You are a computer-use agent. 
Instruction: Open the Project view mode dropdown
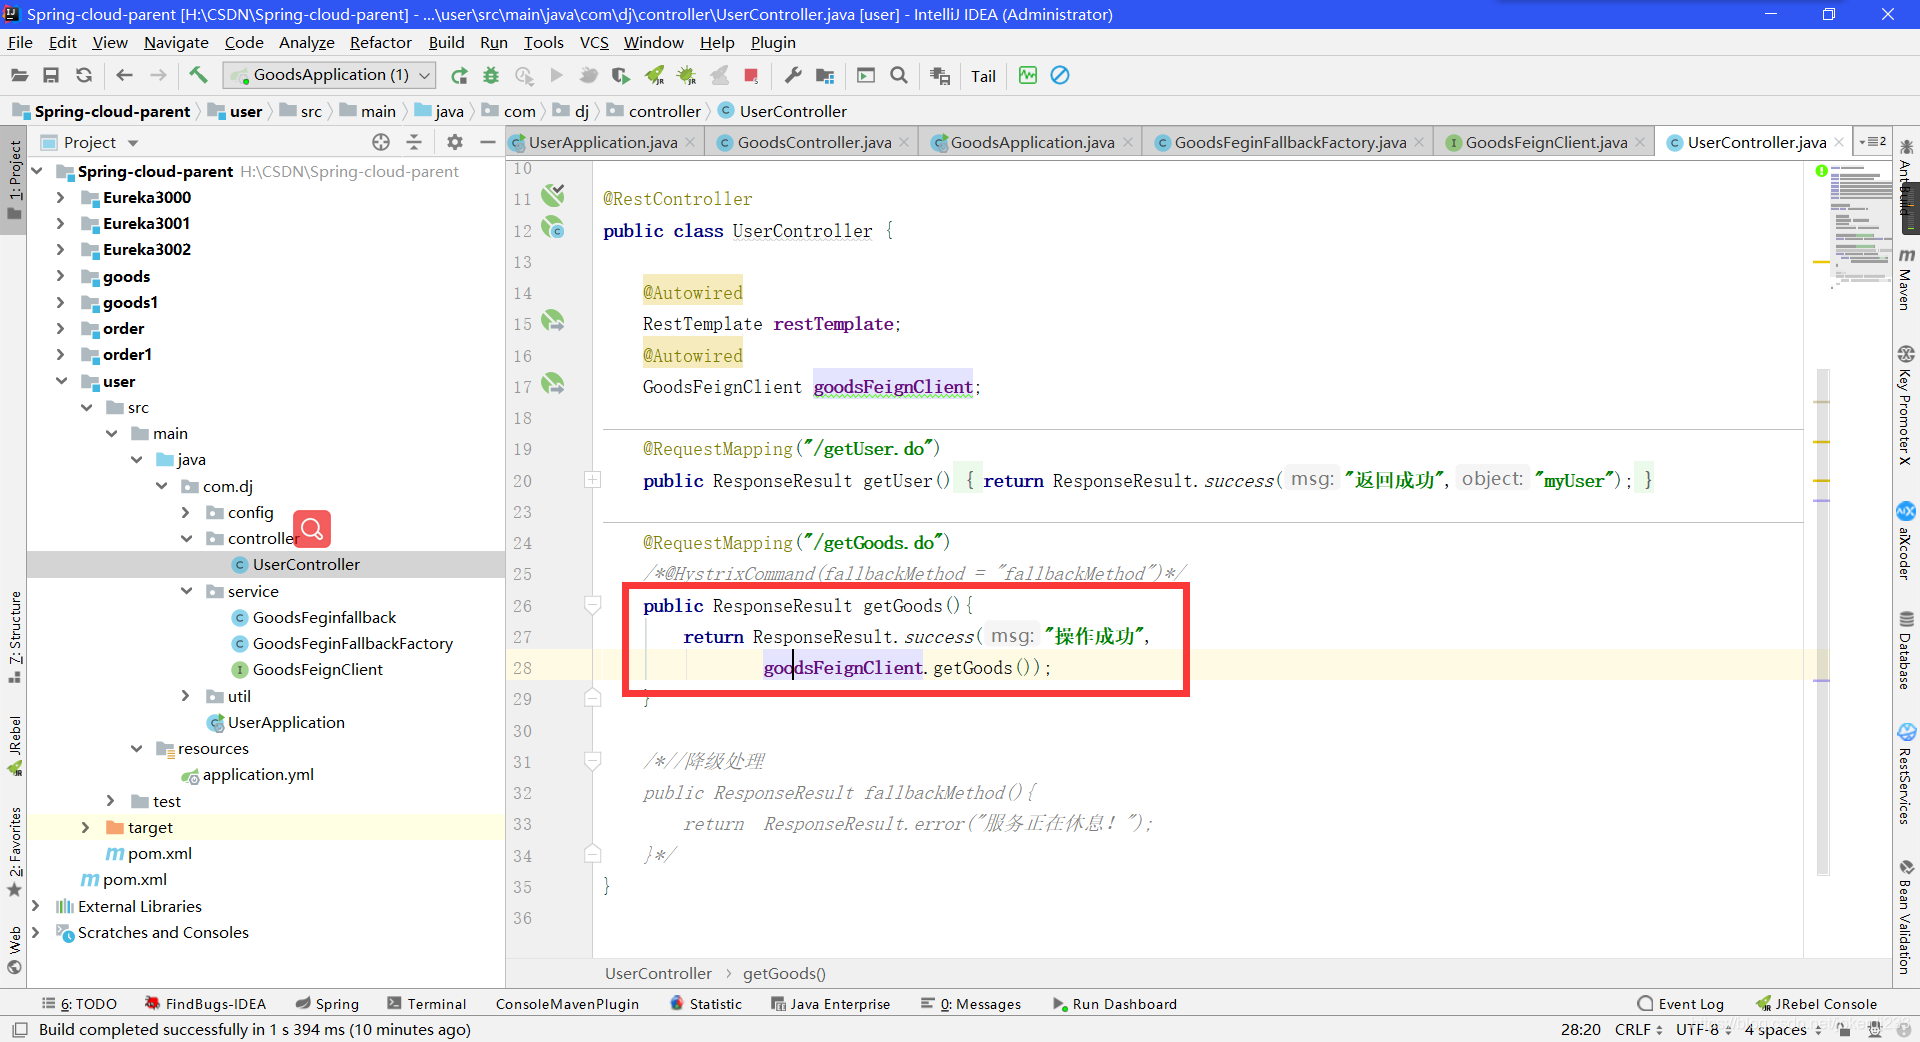(x=133, y=143)
